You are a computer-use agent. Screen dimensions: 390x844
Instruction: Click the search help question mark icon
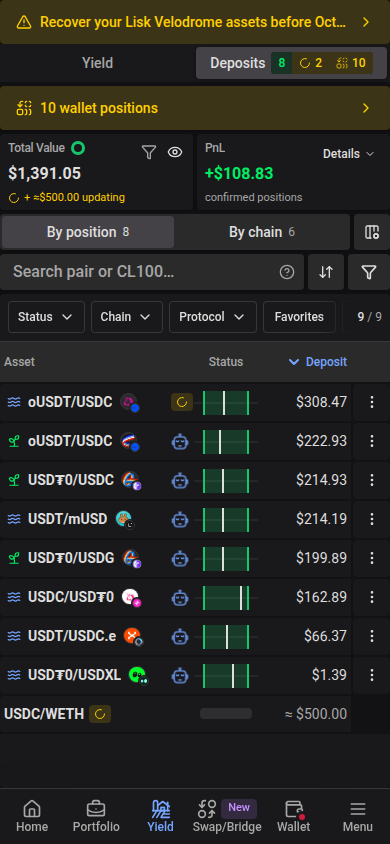[287, 272]
